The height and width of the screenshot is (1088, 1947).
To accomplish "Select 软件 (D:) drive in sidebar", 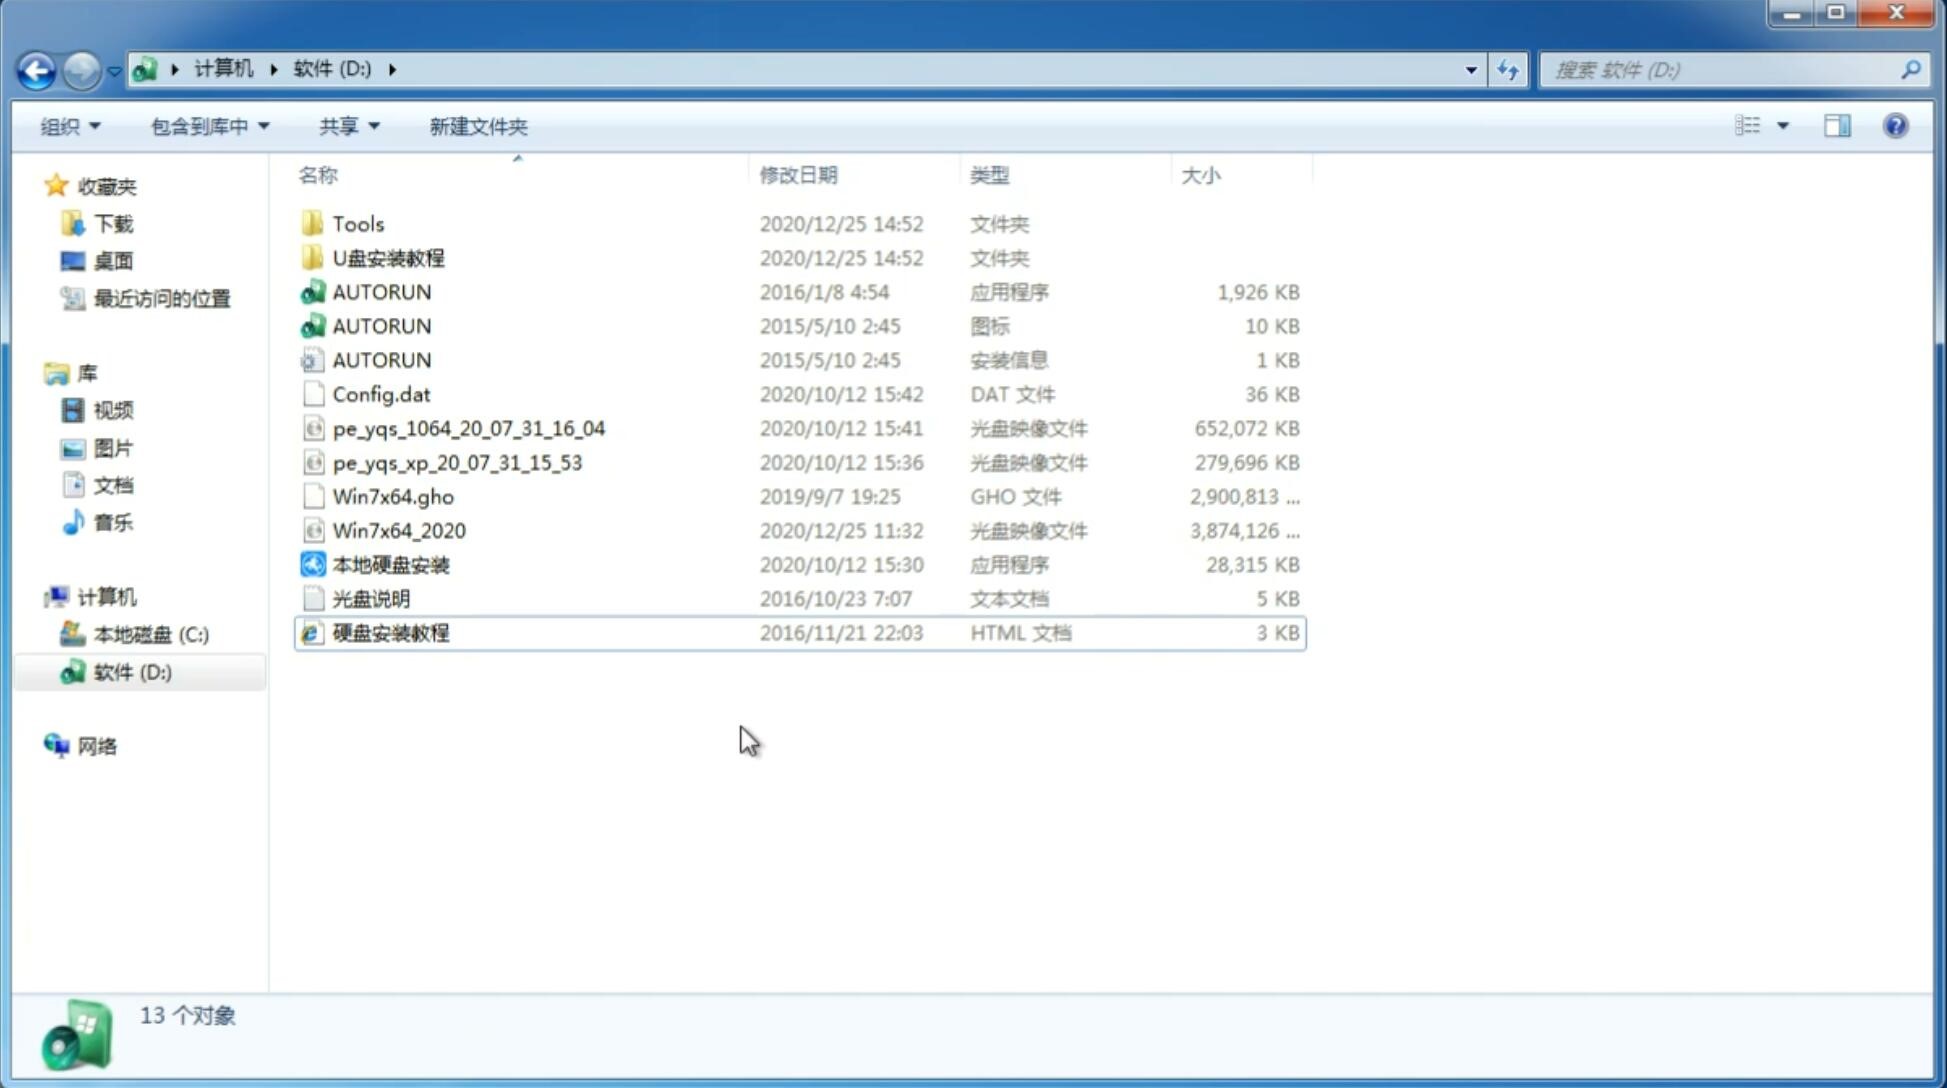I will coord(132,671).
